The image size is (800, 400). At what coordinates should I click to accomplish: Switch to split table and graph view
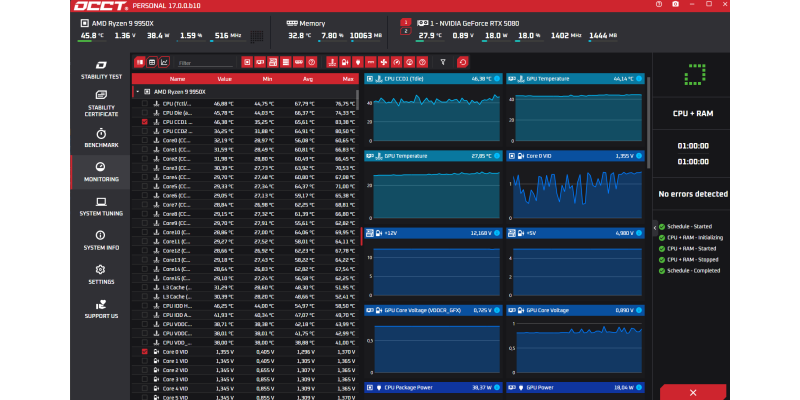point(139,62)
